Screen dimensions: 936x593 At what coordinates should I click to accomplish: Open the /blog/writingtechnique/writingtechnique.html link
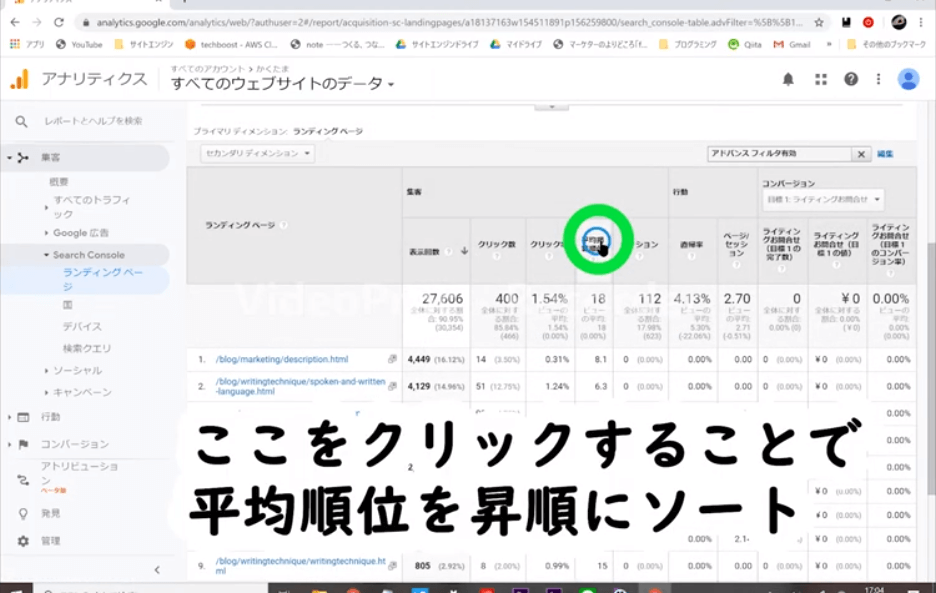[300, 566]
